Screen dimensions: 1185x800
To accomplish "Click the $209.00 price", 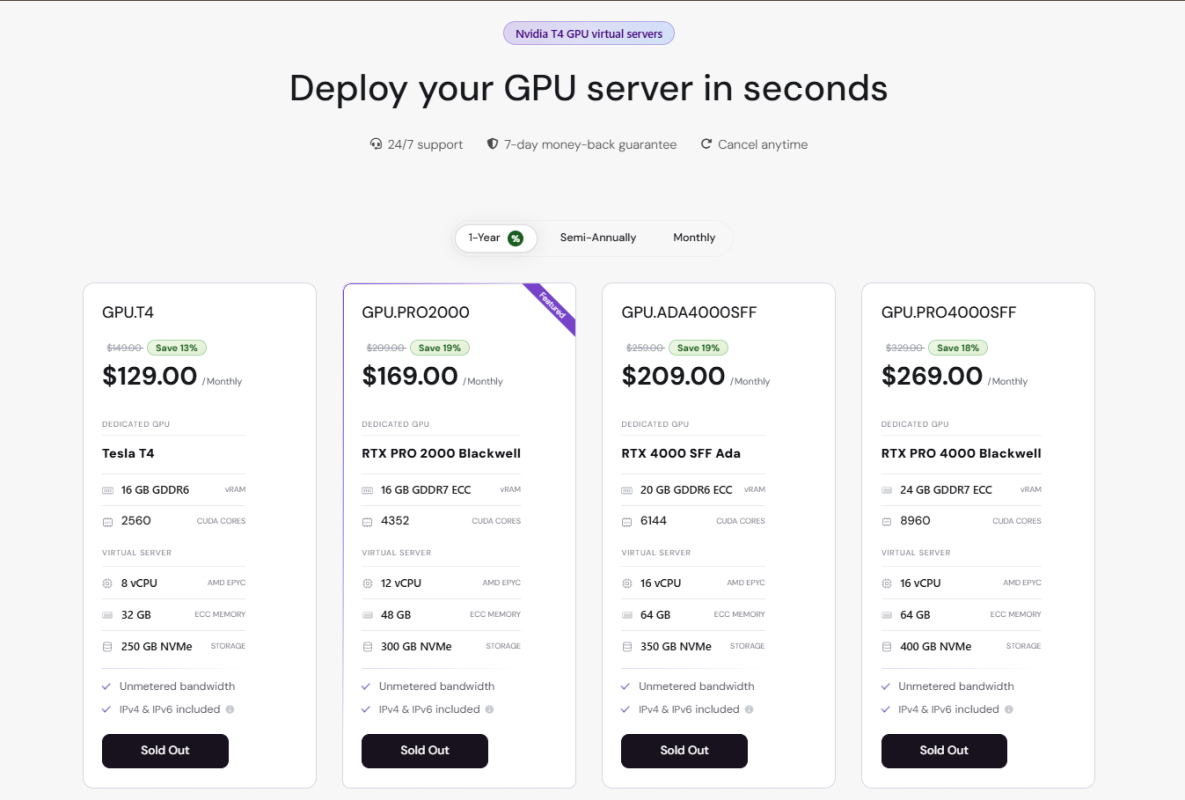I will point(673,376).
